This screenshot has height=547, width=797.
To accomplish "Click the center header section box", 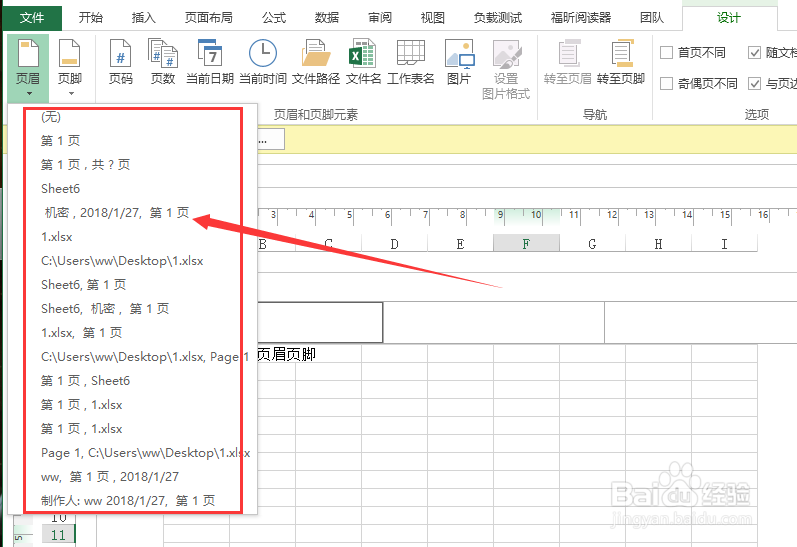I will tap(494, 322).
